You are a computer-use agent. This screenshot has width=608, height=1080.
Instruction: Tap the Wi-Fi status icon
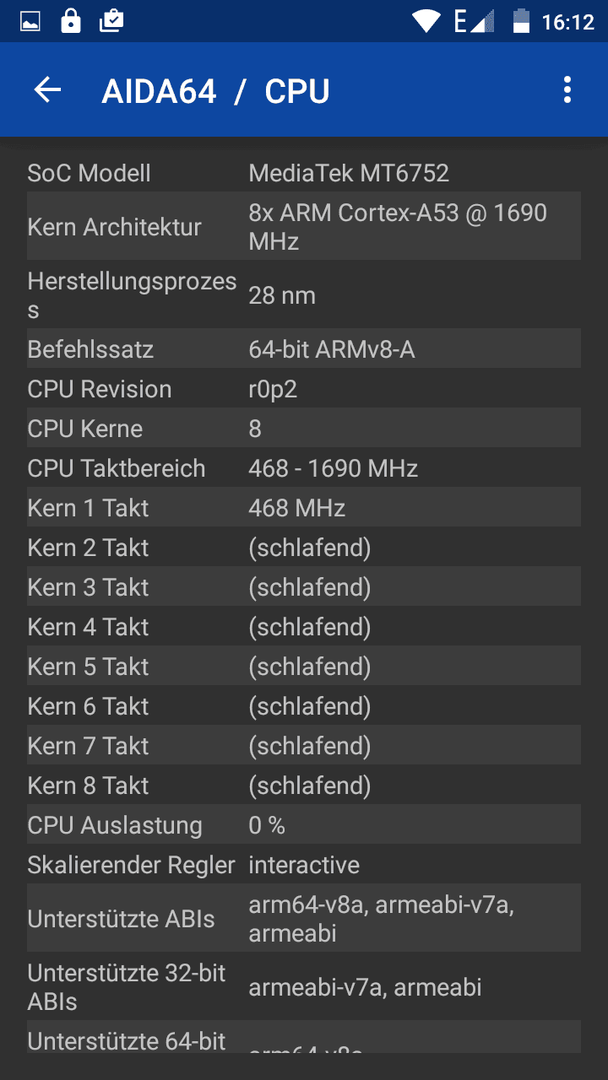pos(427,21)
